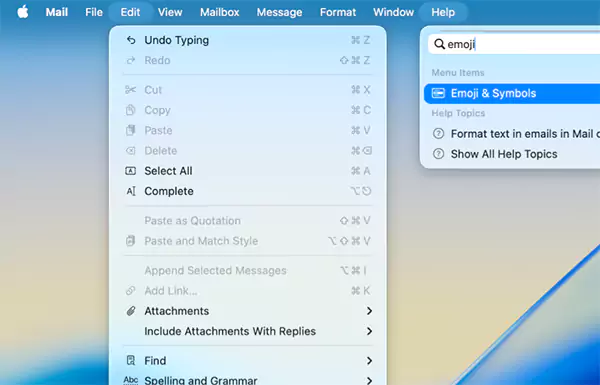This screenshot has height=385, width=600.
Task: Click the ⌘A shortcut beside Select All
Action: tap(360, 171)
